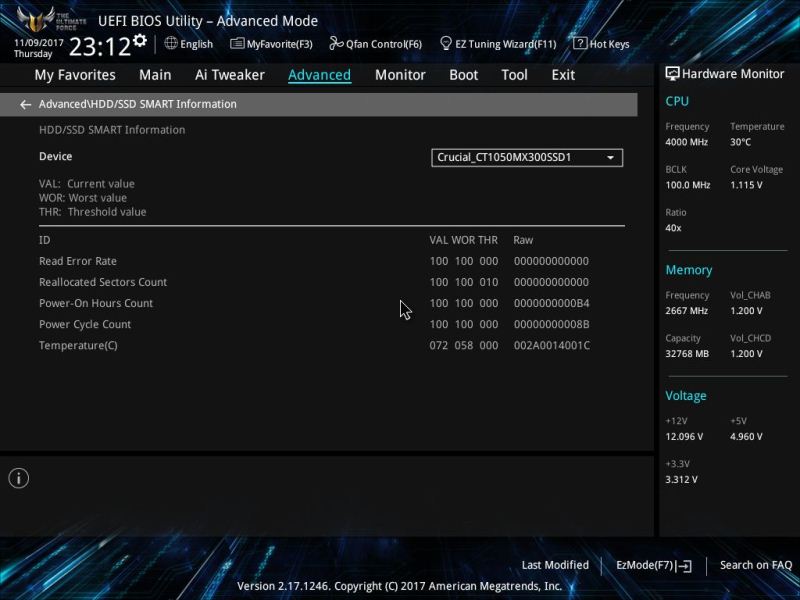Click +5V reading 4.960 V
The height and width of the screenshot is (600, 800).
coord(746,437)
